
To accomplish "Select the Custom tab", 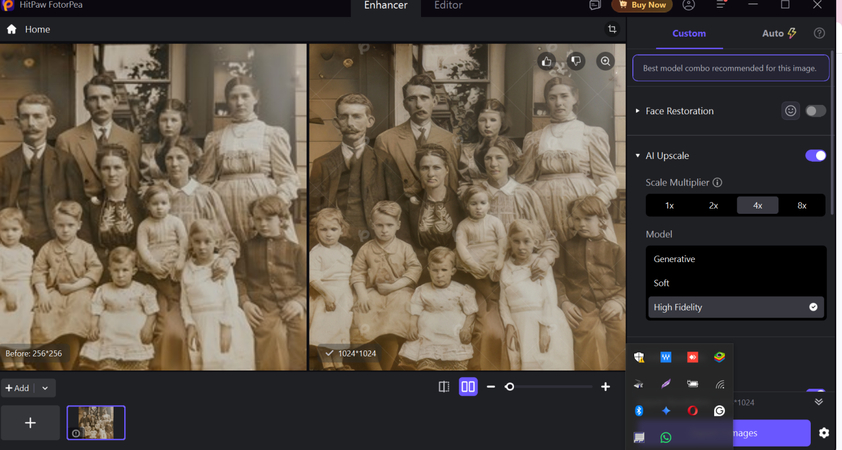I will point(689,33).
